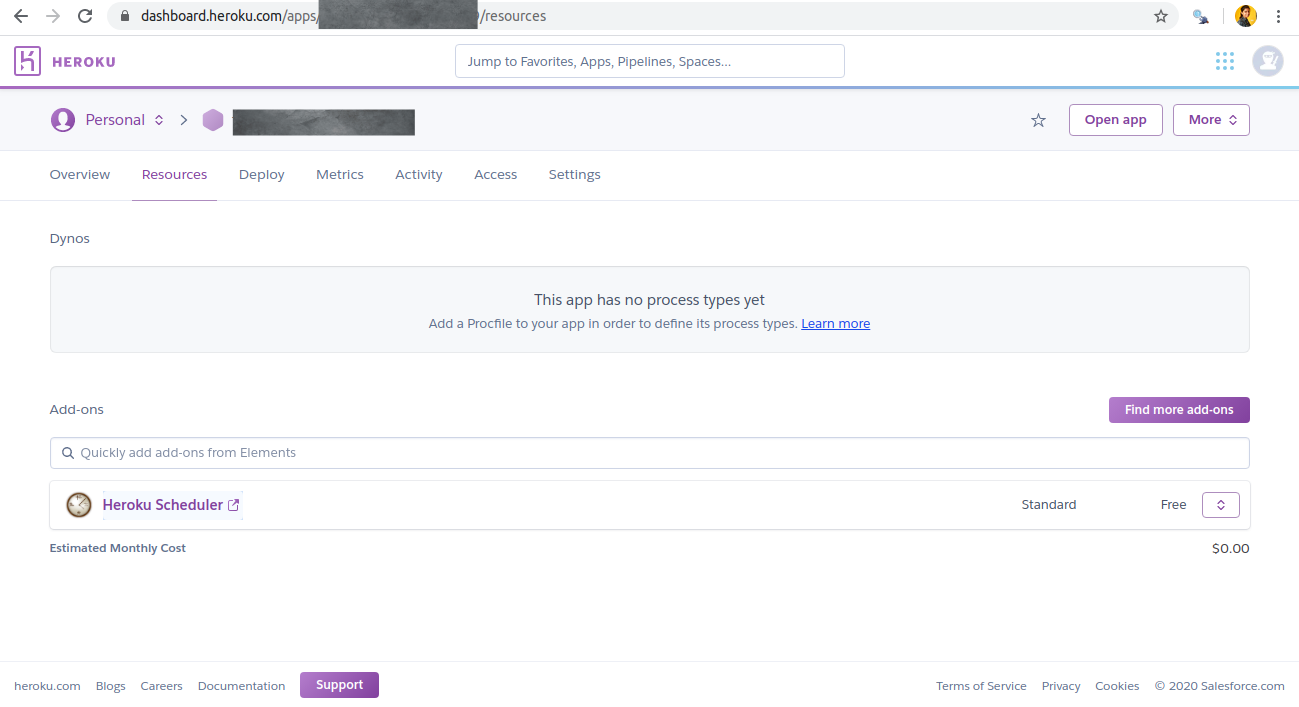The height and width of the screenshot is (707, 1299).
Task: Click the Heroku Scheduler clock icon
Action: point(79,505)
